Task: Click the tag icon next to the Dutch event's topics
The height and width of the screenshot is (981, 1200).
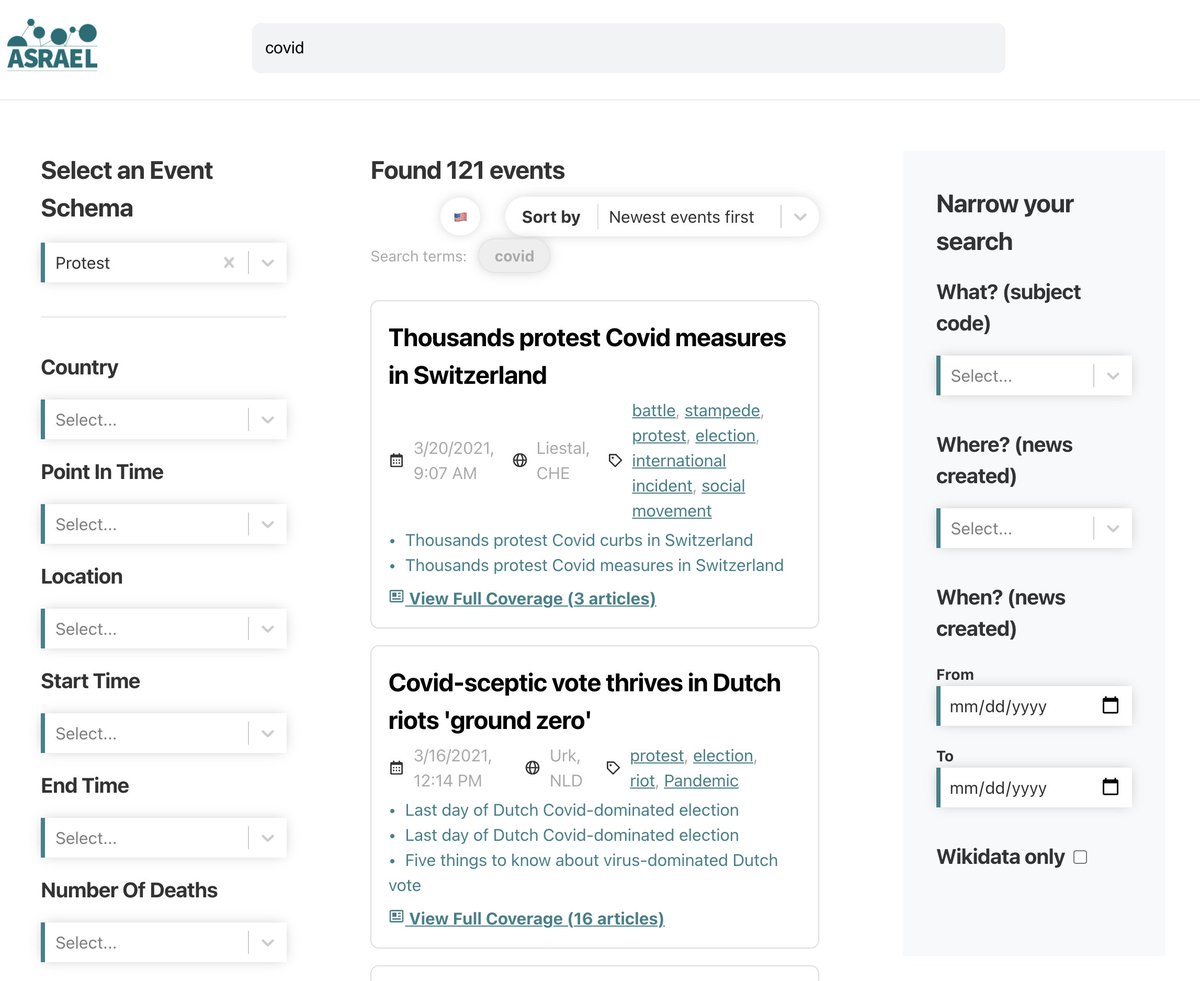Action: point(613,769)
